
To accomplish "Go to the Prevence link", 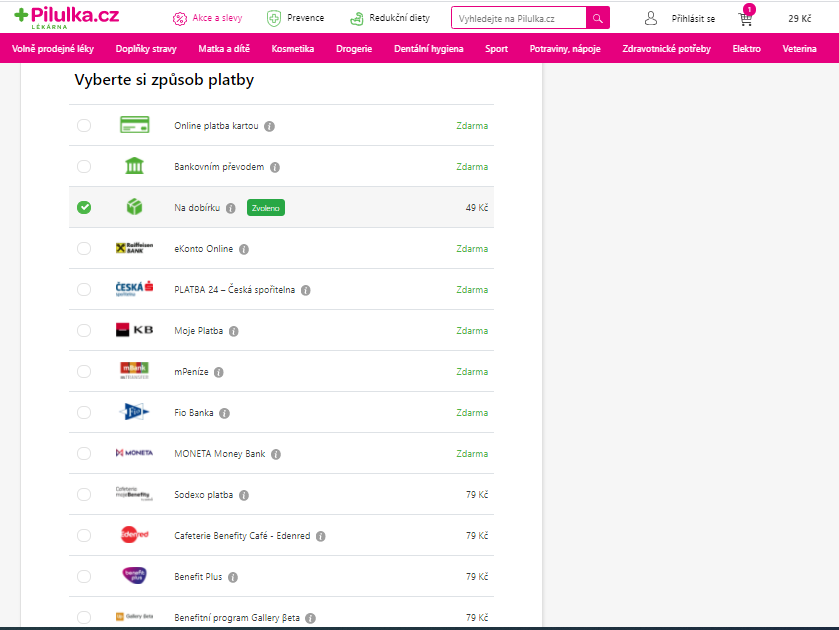I will (305, 18).
